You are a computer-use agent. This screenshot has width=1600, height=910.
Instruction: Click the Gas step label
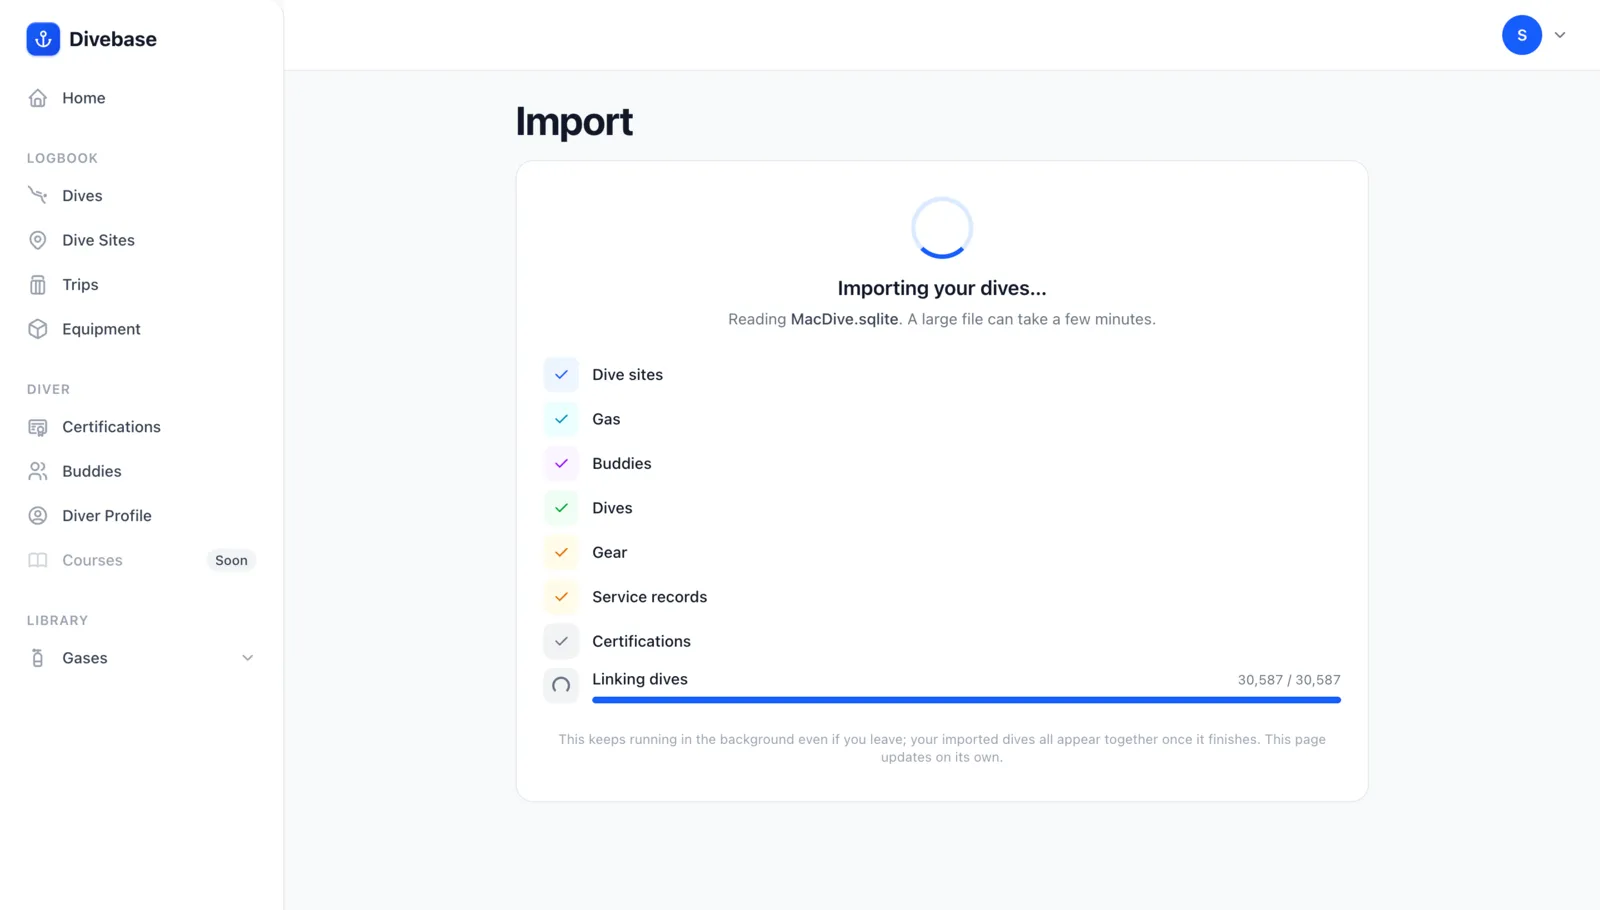coord(606,419)
